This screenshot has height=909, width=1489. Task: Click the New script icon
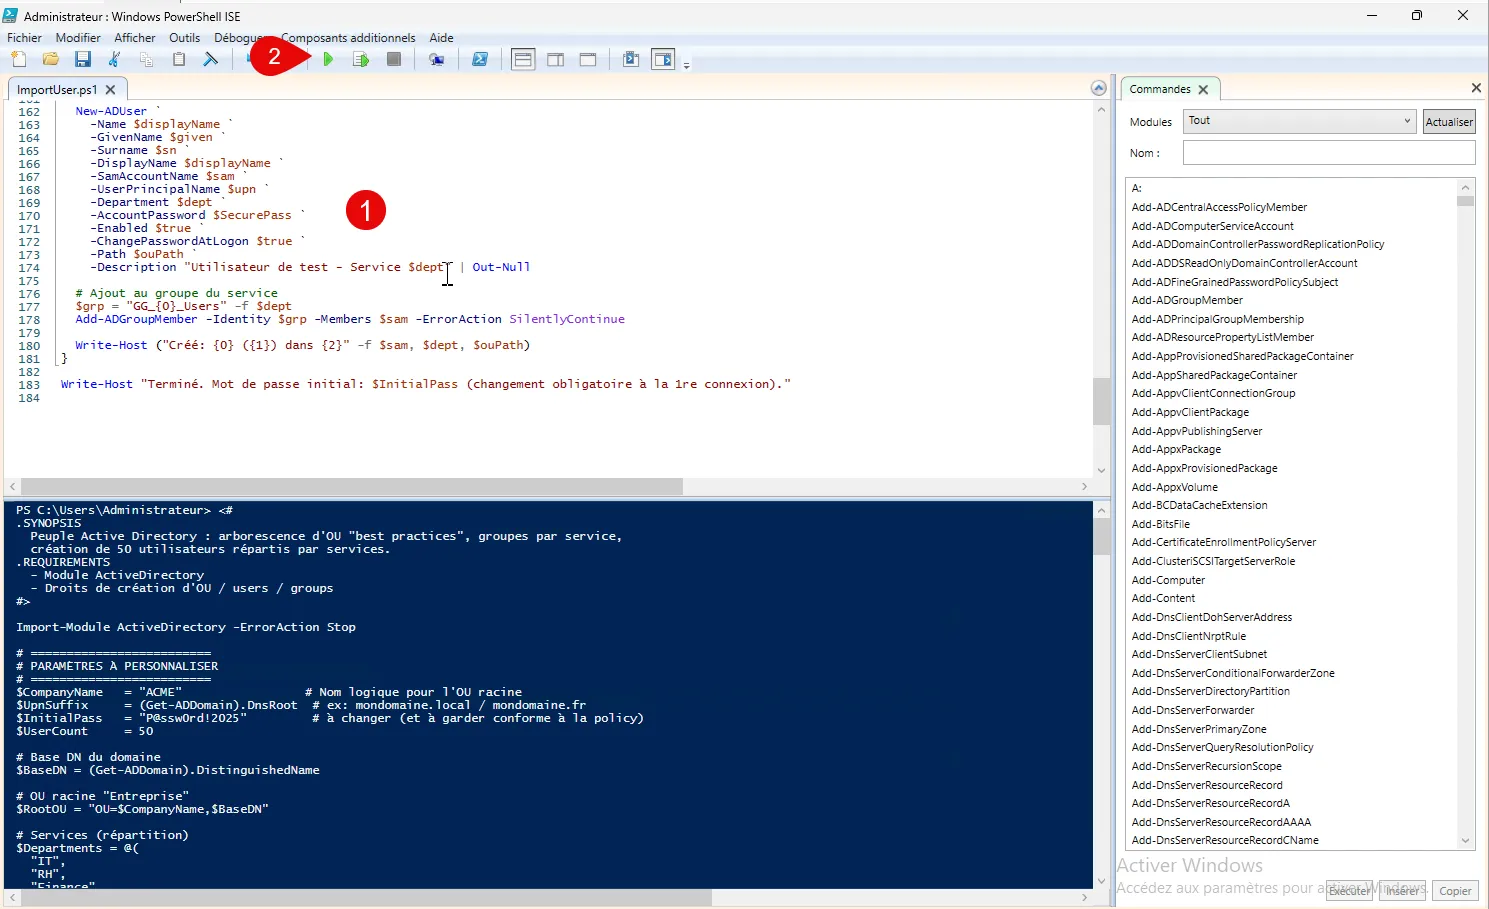coord(19,60)
